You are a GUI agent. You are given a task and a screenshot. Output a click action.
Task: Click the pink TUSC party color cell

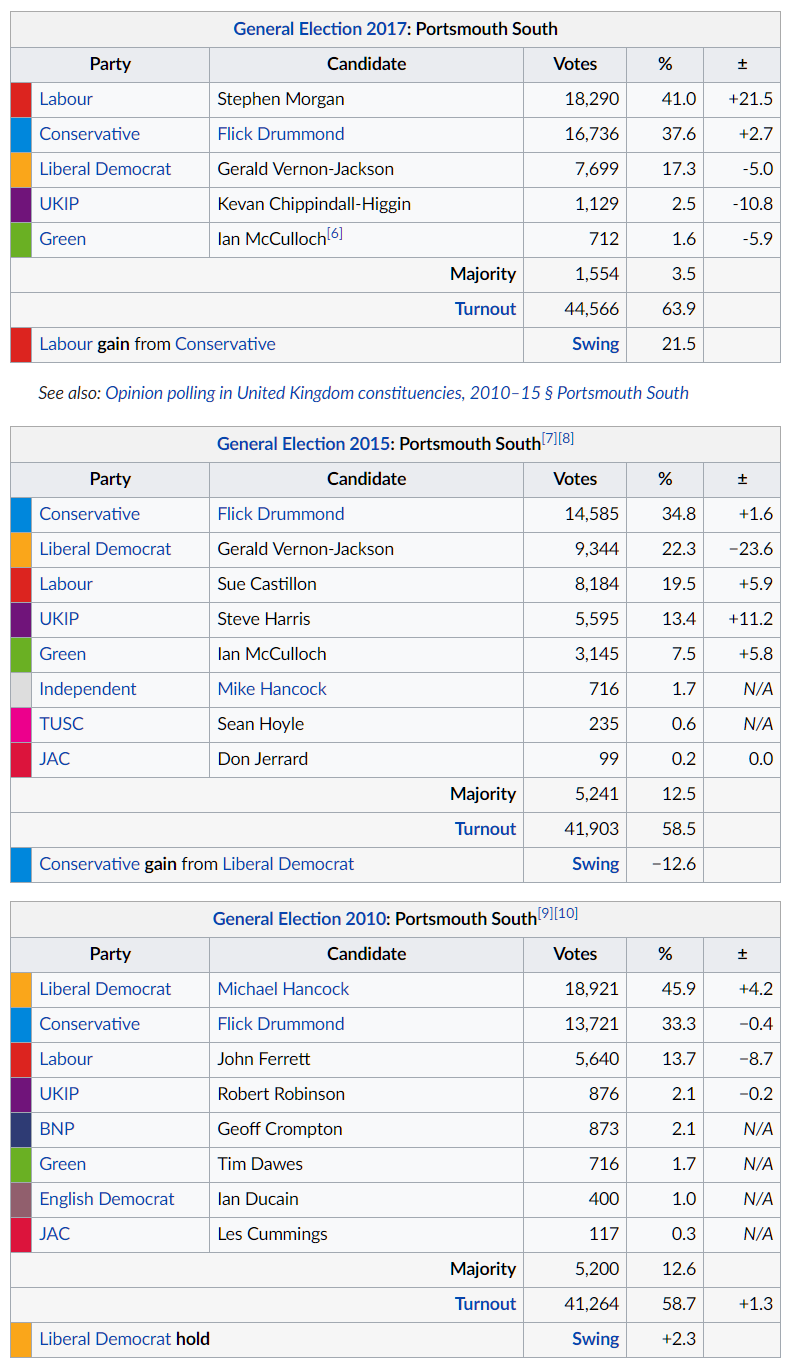tap(21, 724)
